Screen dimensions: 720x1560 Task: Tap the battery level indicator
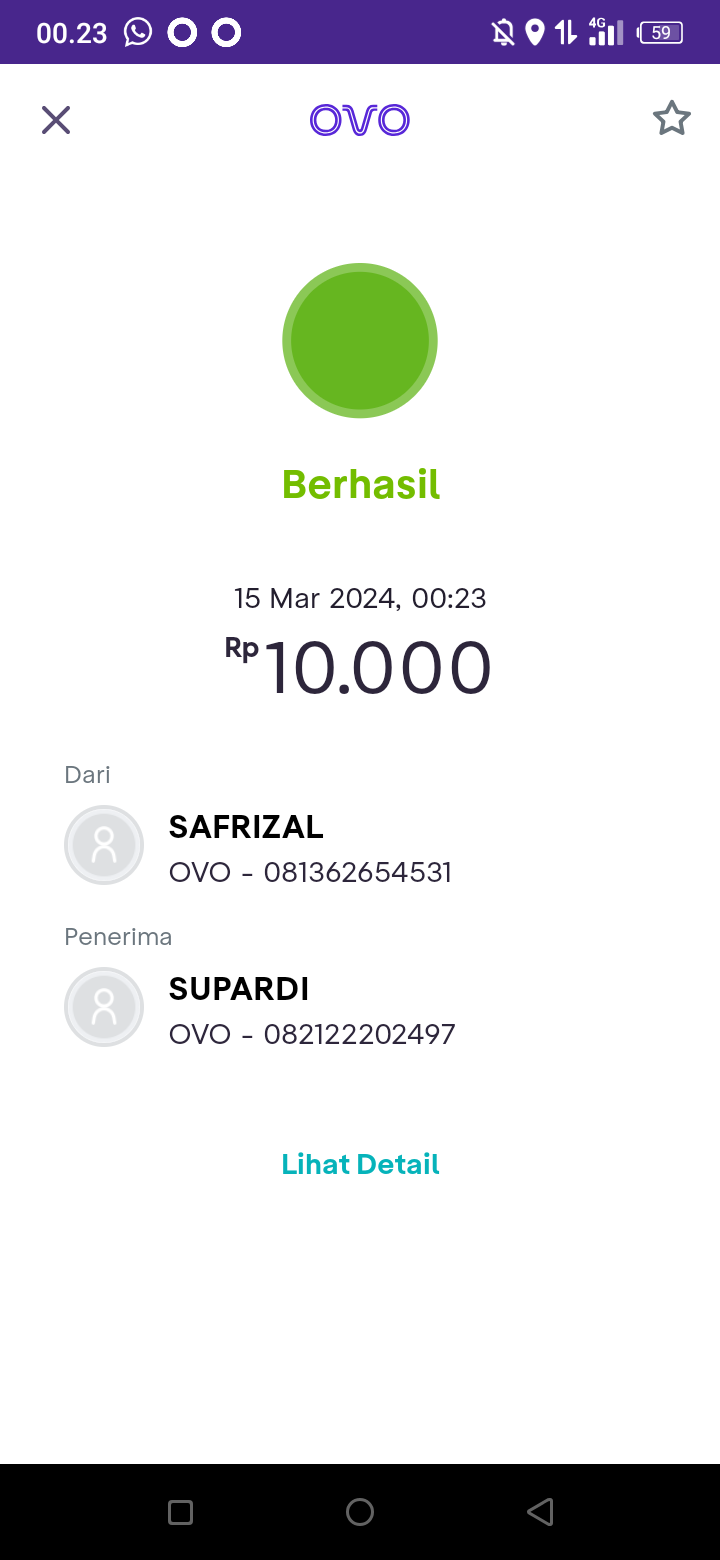click(x=660, y=33)
